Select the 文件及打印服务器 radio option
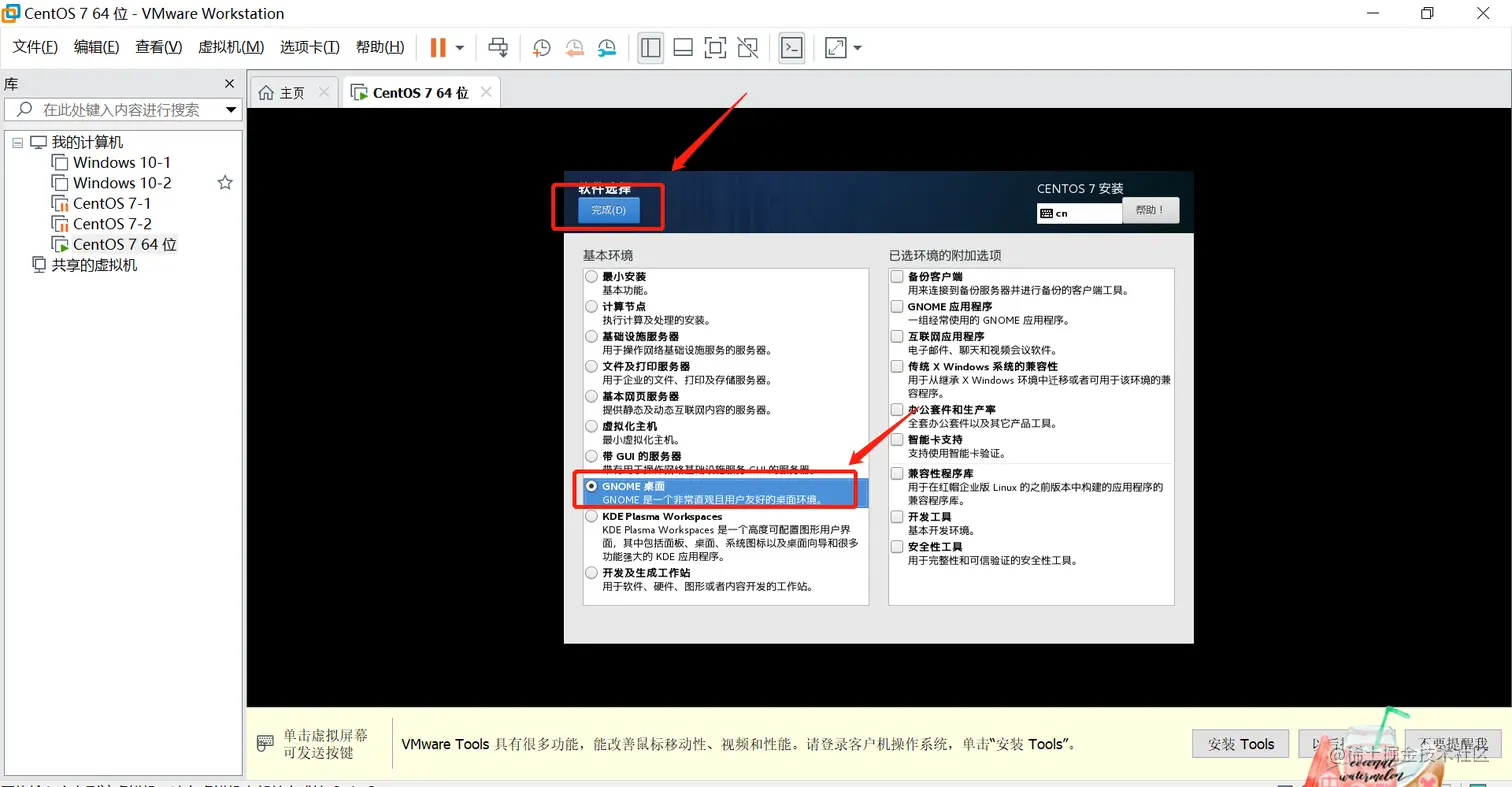The image size is (1512, 787). tap(592, 367)
